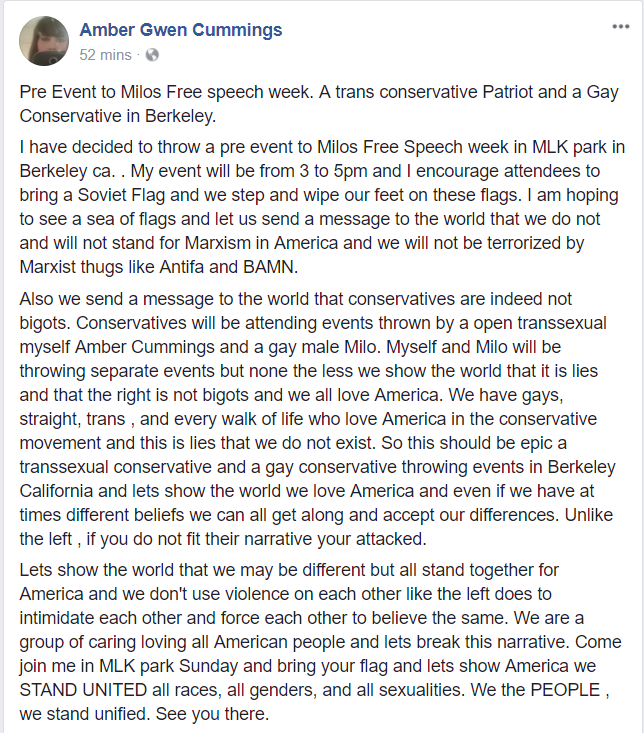Click the first paragraph starting Pre Event

(x=319, y=104)
